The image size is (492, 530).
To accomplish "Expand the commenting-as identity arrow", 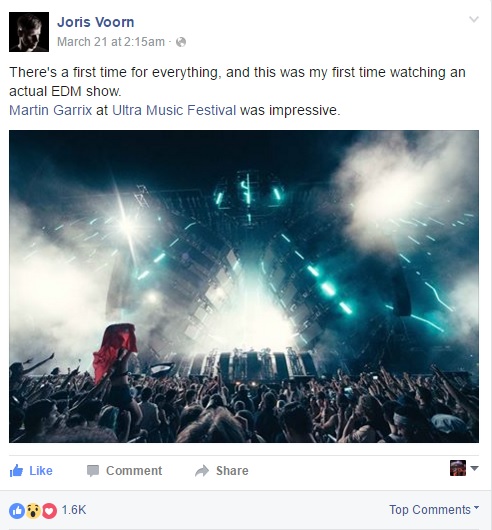I will [474, 468].
